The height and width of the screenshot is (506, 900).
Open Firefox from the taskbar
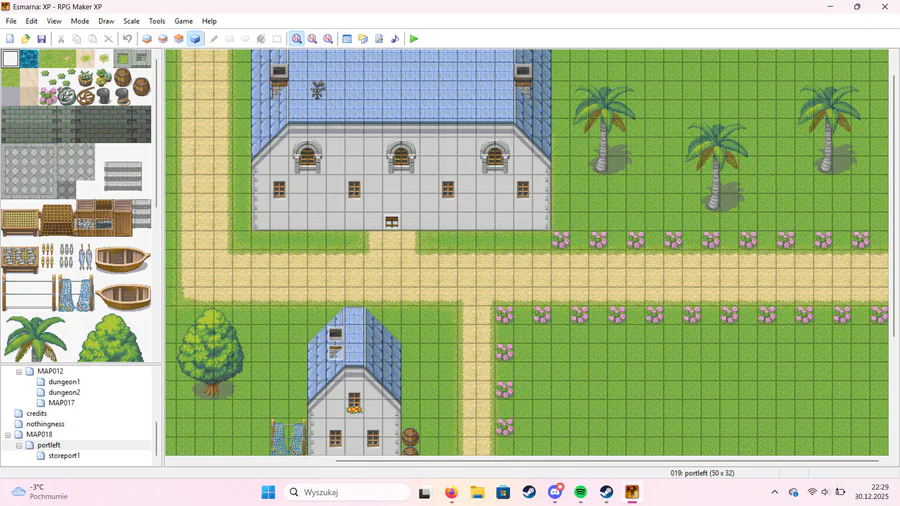[452, 492]
